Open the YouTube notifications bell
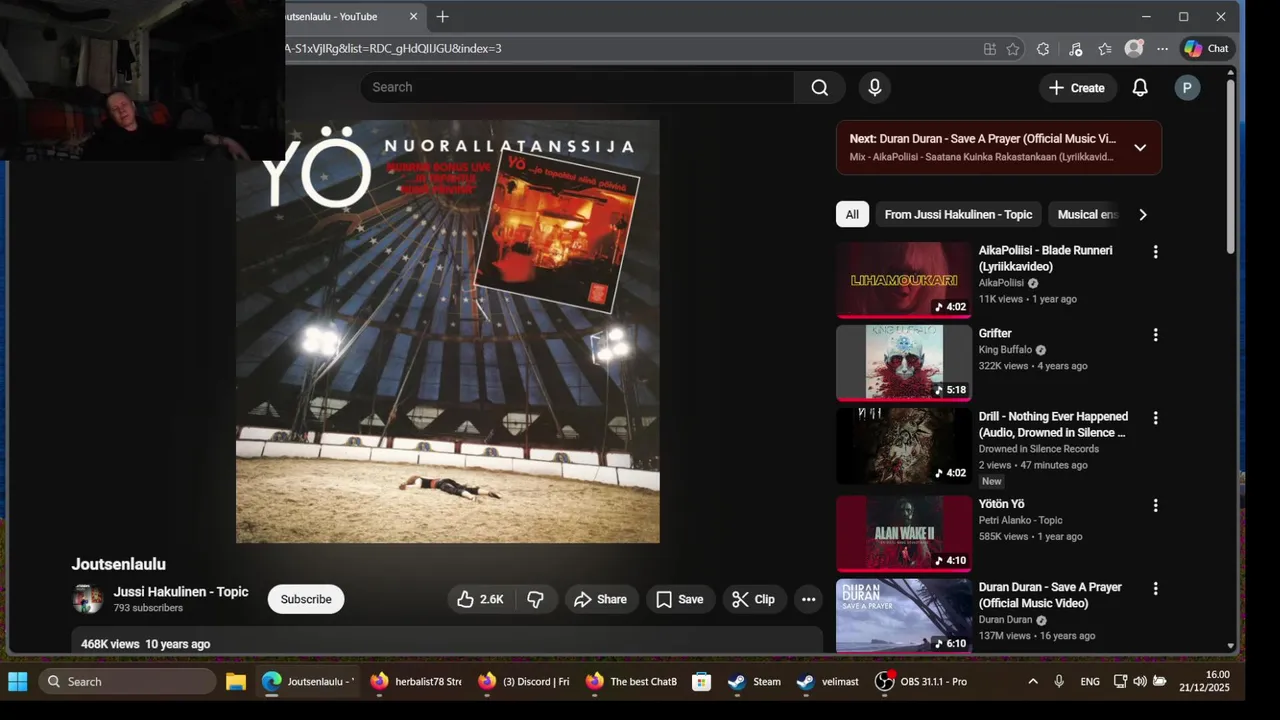Image resolution: width=1280 pixels, height=720 pixels. pos(1140,88)
